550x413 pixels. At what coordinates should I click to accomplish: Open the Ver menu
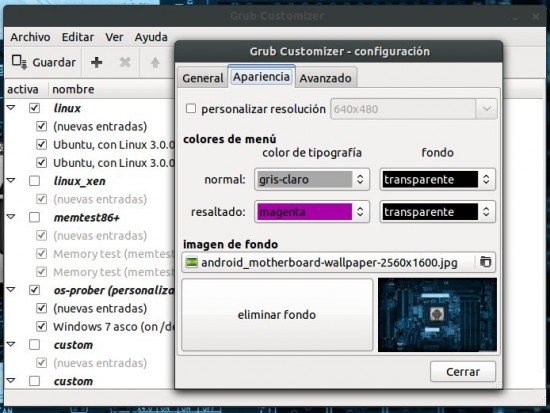[x=114, y=37]
